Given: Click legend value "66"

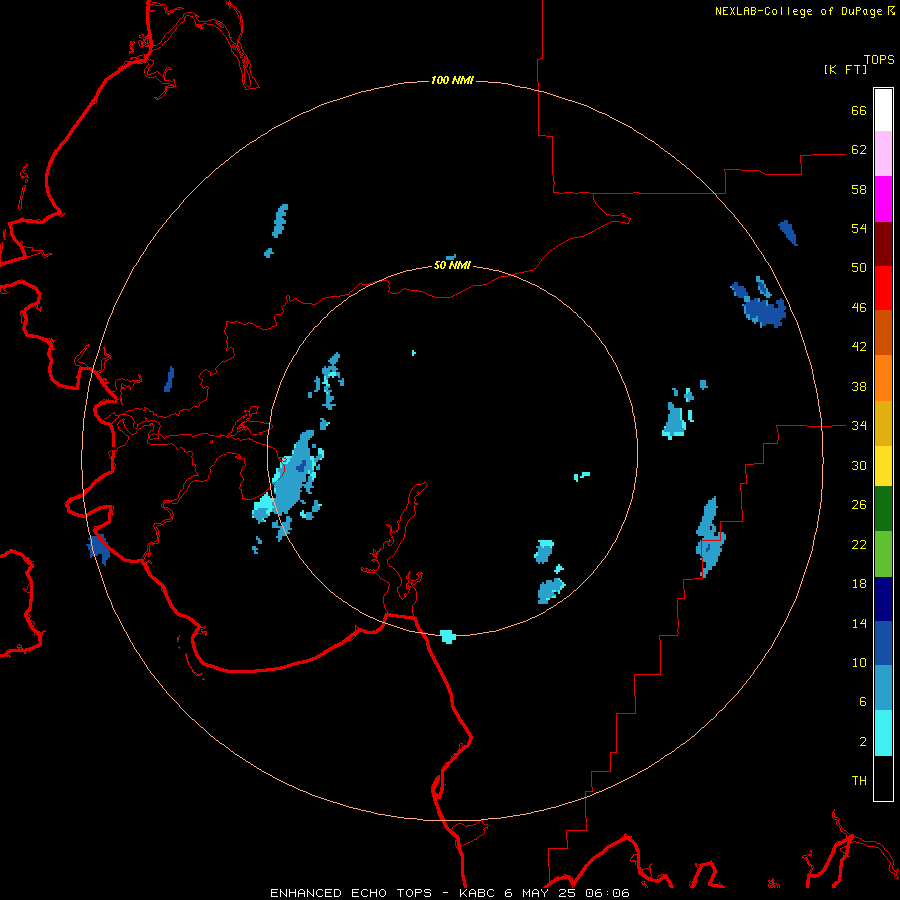Looking at the screenshot, I should point(859,110).
